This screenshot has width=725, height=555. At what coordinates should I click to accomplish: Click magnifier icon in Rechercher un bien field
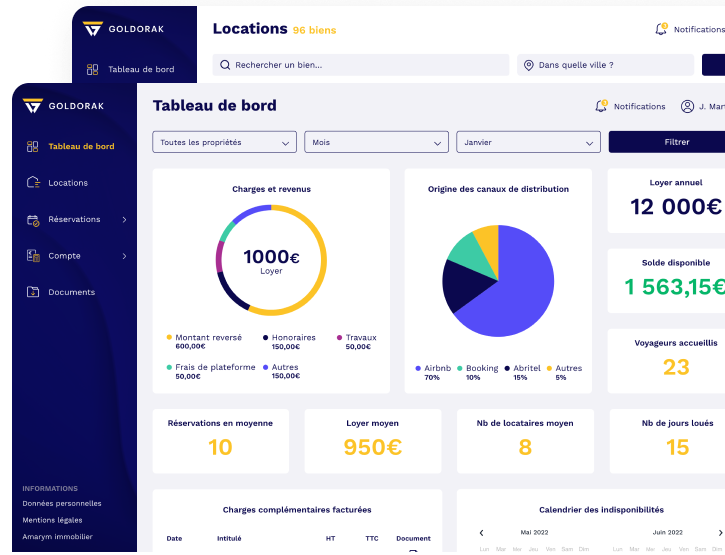225,65
